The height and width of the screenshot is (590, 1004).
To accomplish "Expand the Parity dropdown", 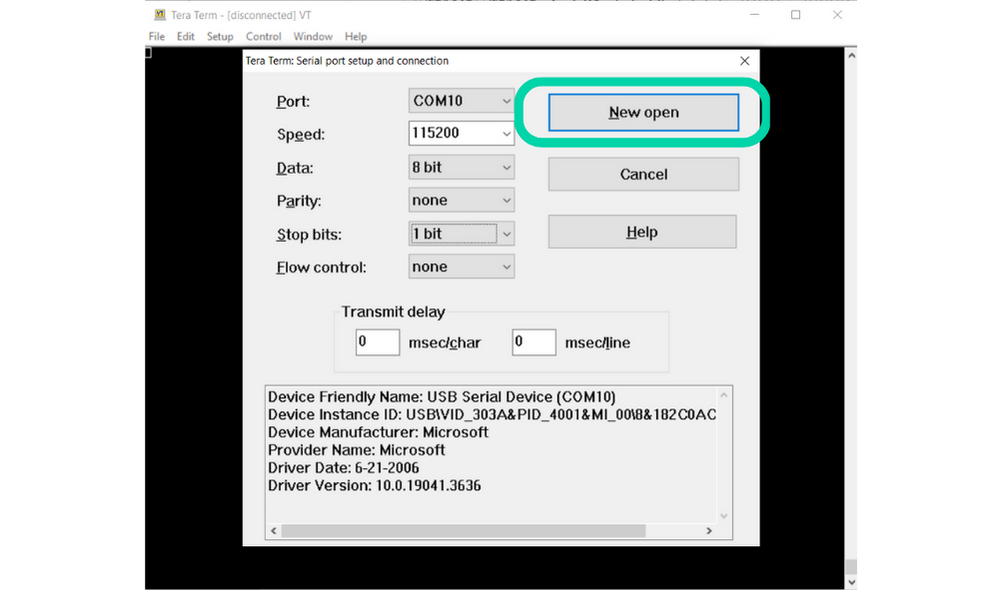I will tap(461, 200).
